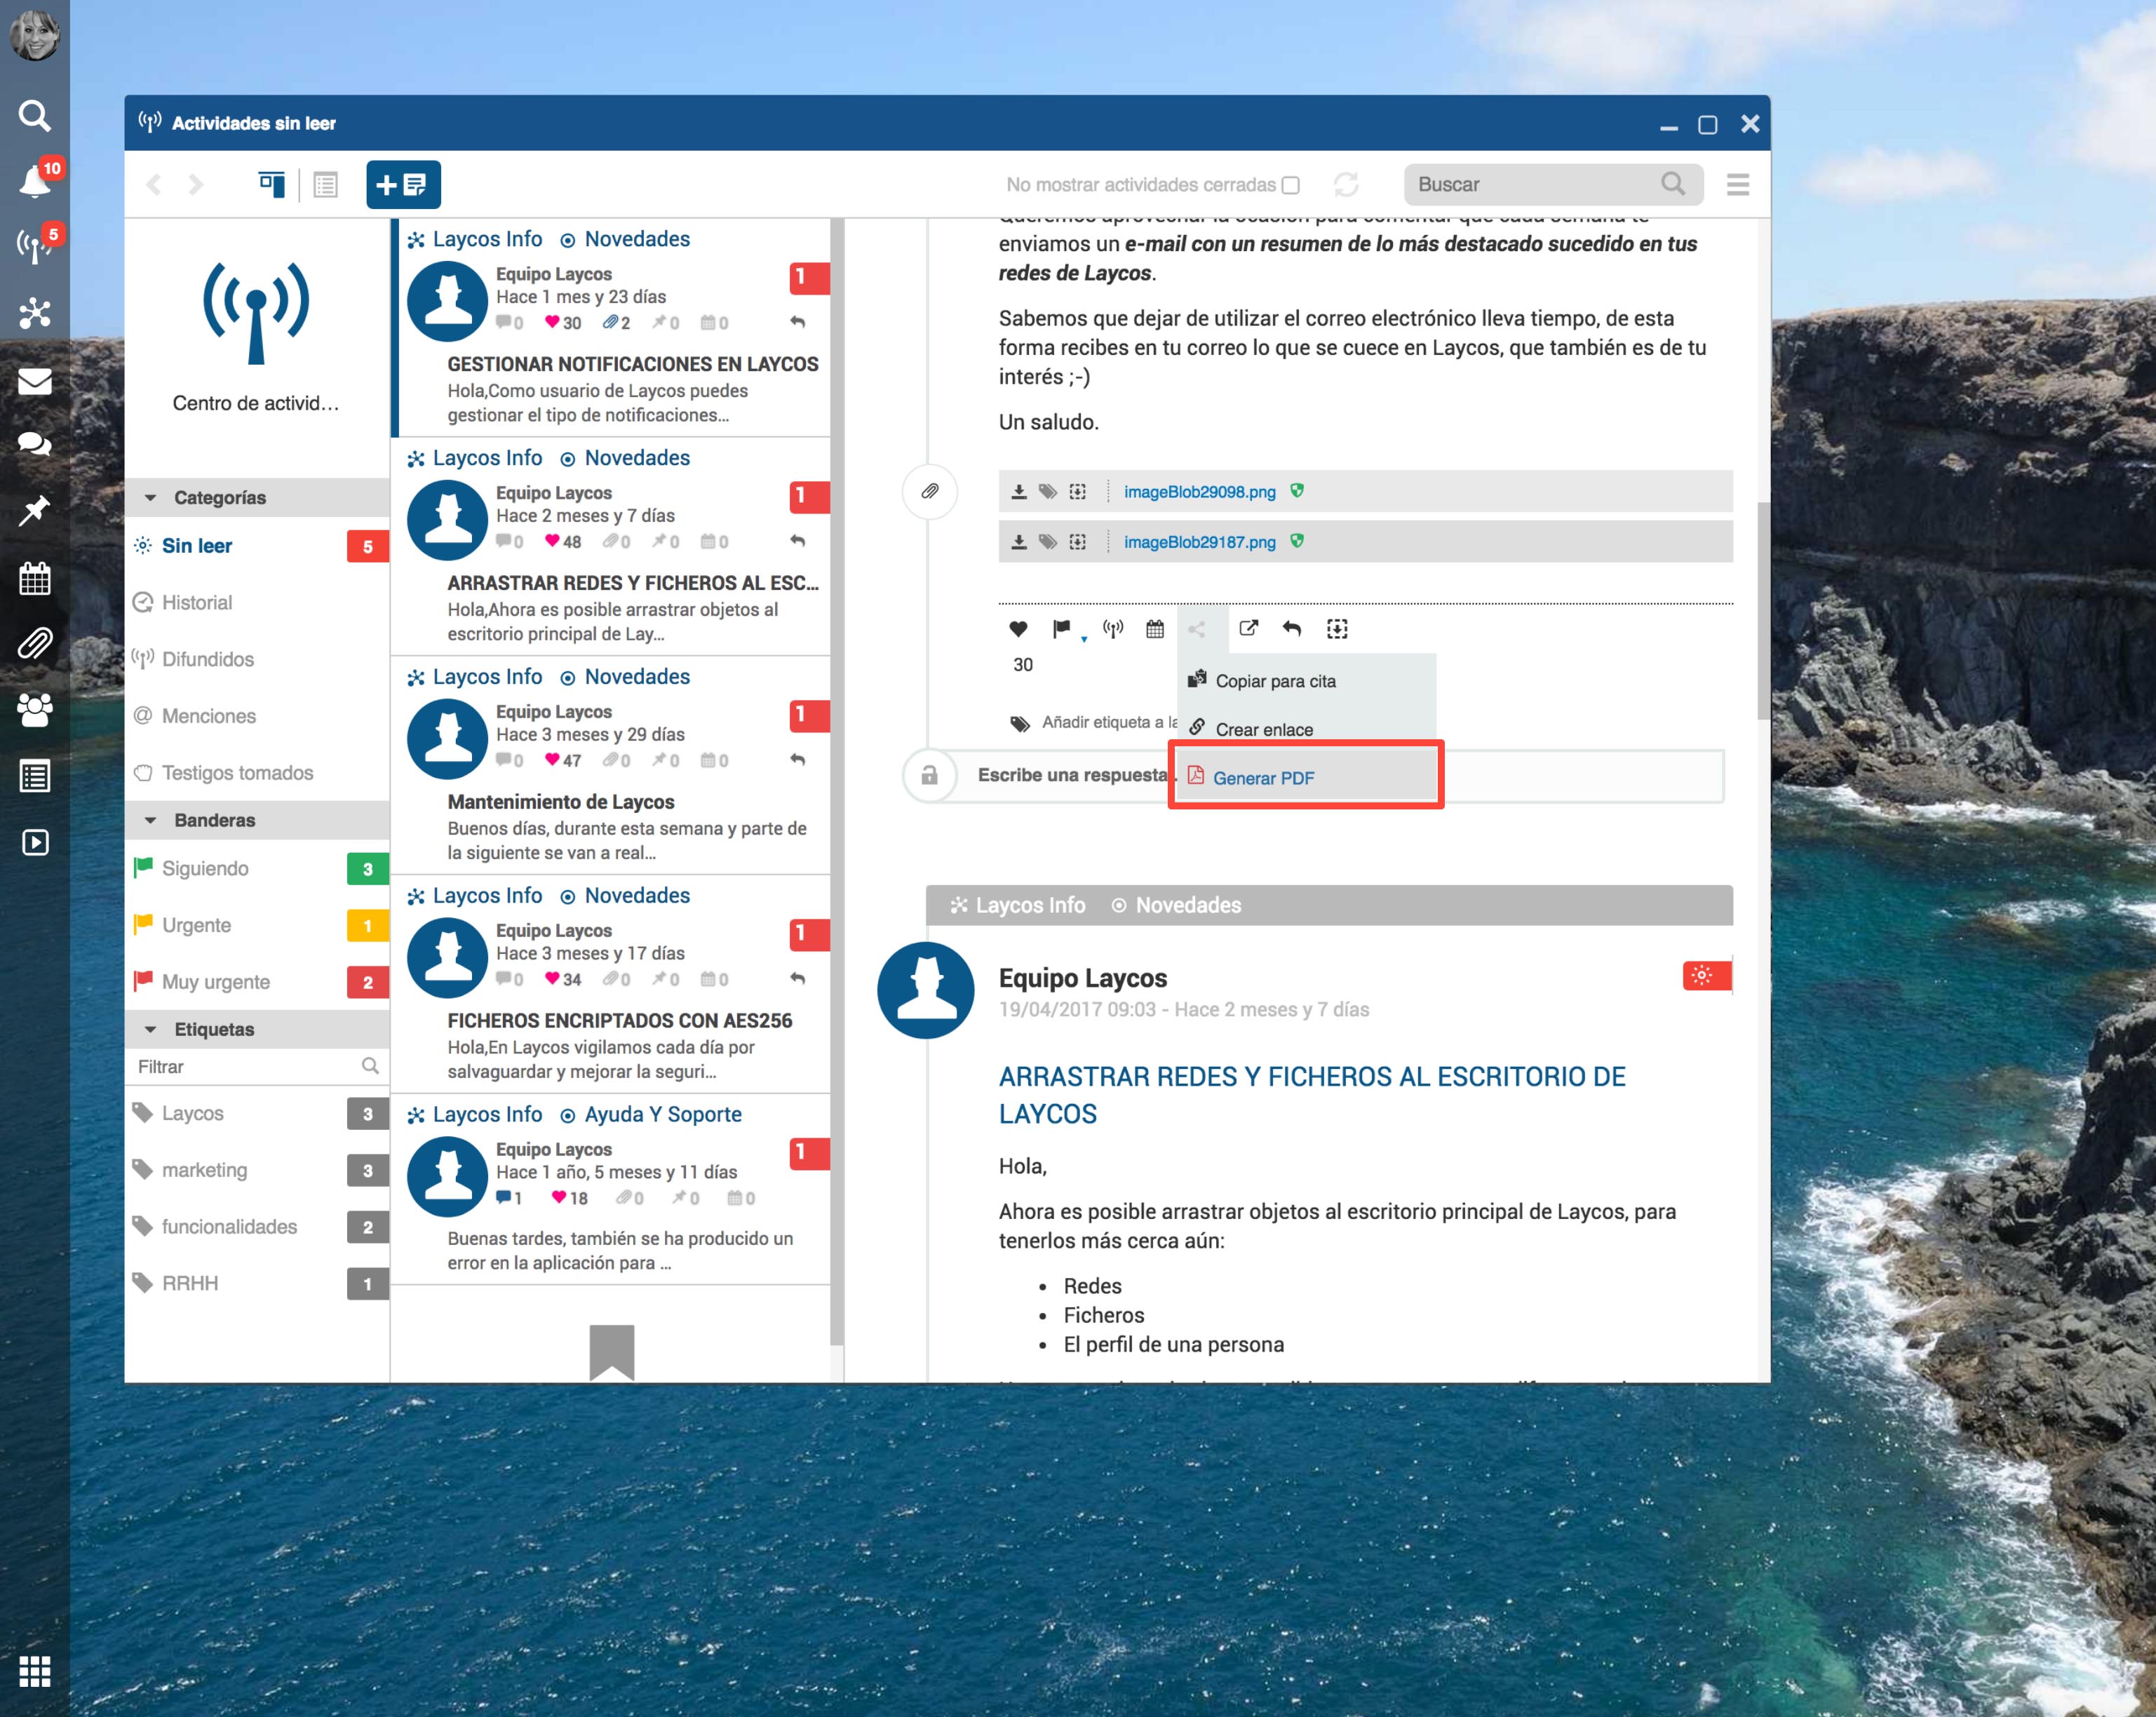
Task: Select Crear enlace menu item
Action: pos(1306,730)
